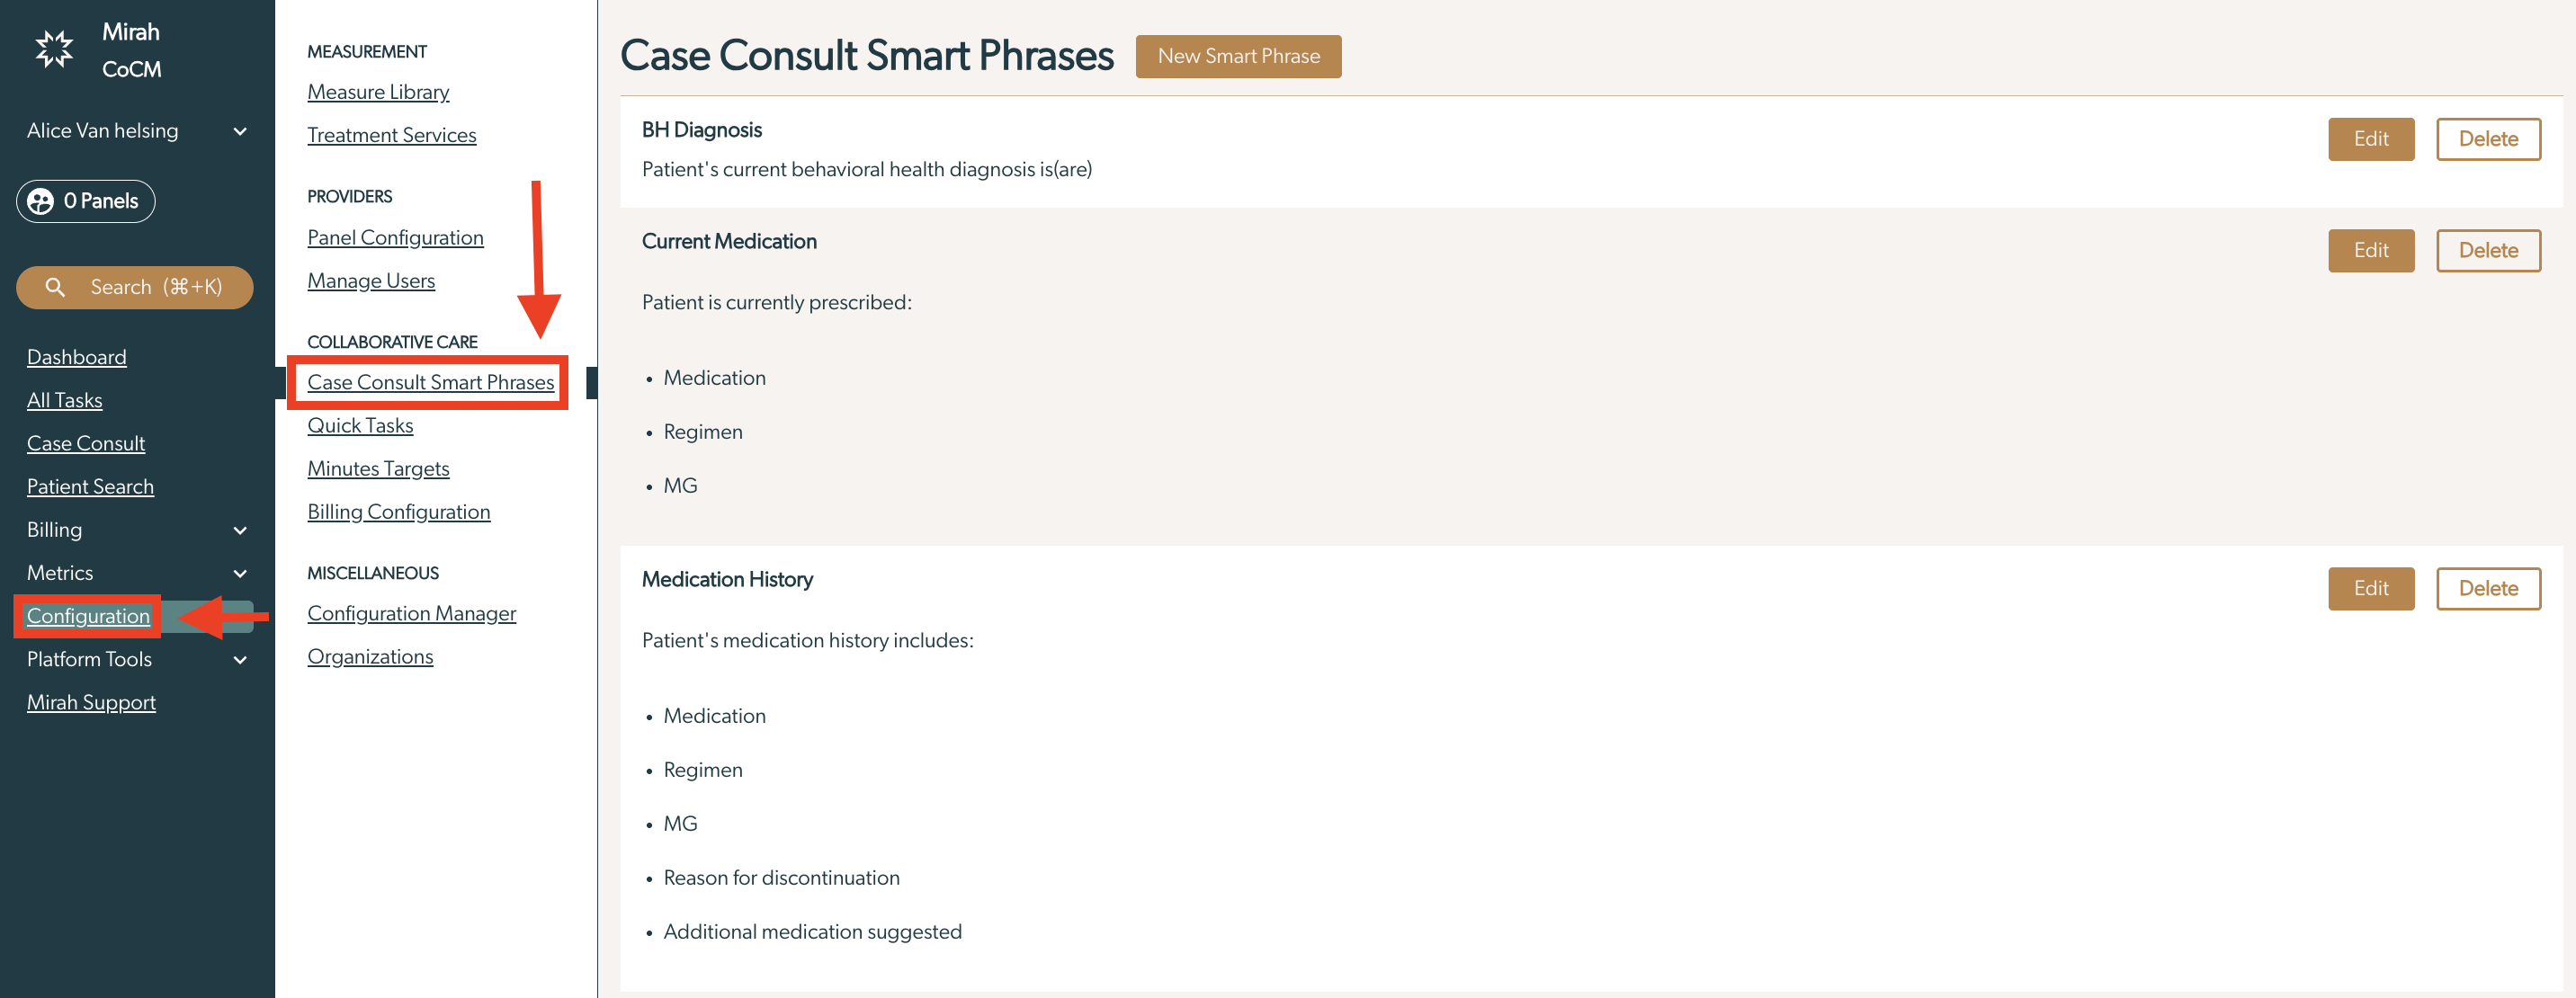Click the New Smart Phrase button
This screenshot has height=998, width=2576.
tap(1238, 56)
